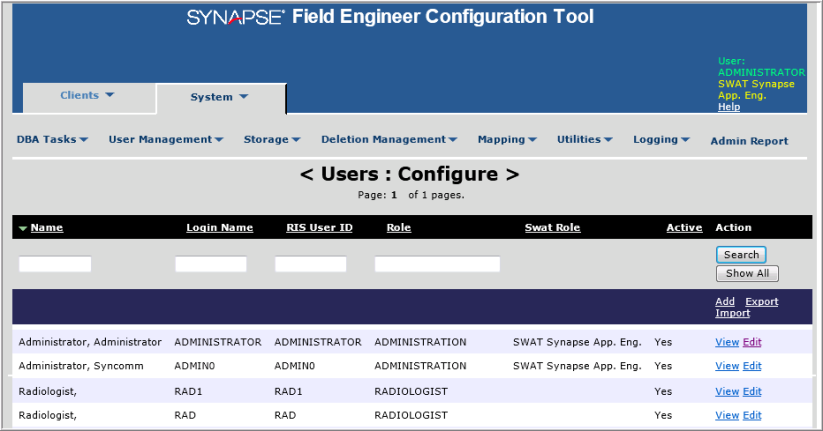
Task: Select the ADMIN0 login name cell
Action: (x=195, y=366)
